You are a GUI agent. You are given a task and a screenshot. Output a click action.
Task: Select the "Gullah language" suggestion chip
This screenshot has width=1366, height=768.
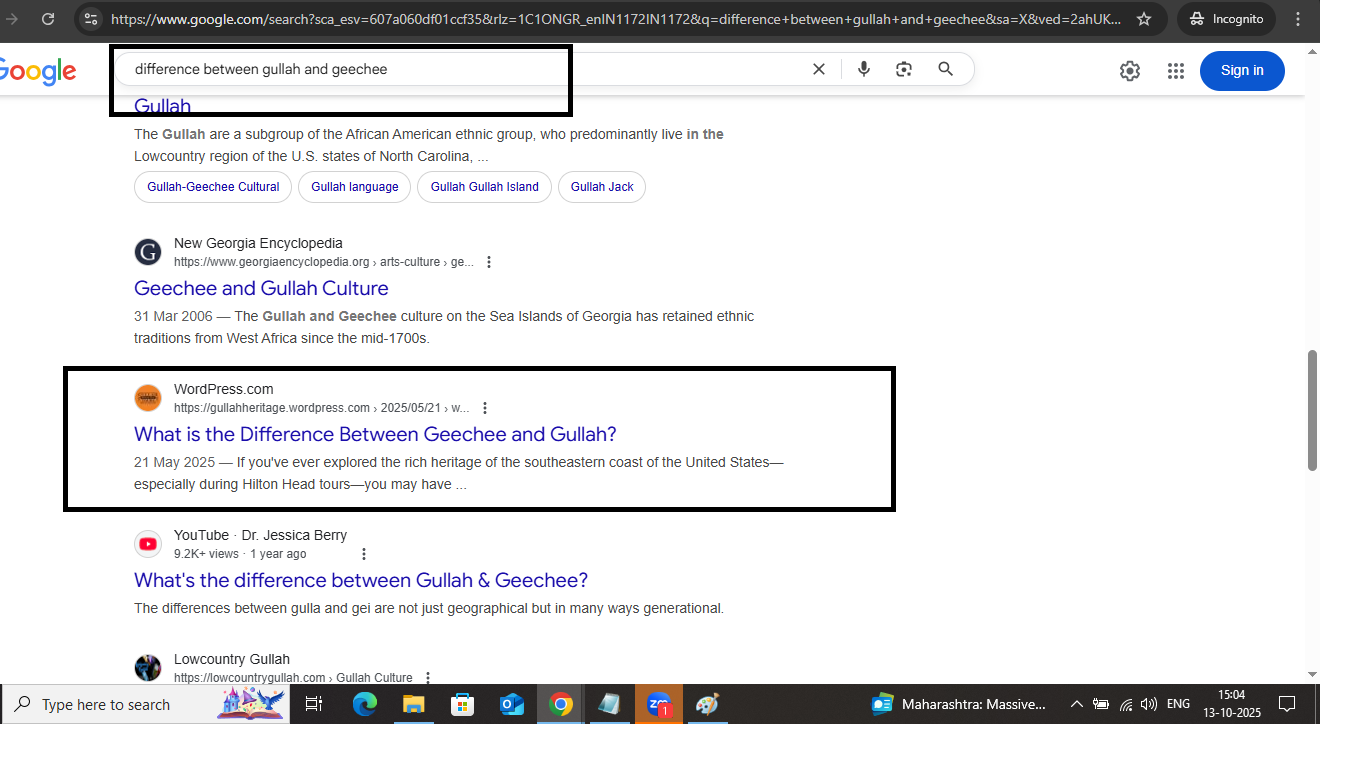click(354, 186)
